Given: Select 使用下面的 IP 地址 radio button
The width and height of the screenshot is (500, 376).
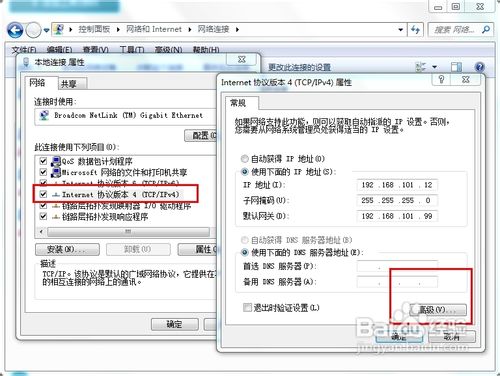Looking at the screenshot, I should point(245,172).
